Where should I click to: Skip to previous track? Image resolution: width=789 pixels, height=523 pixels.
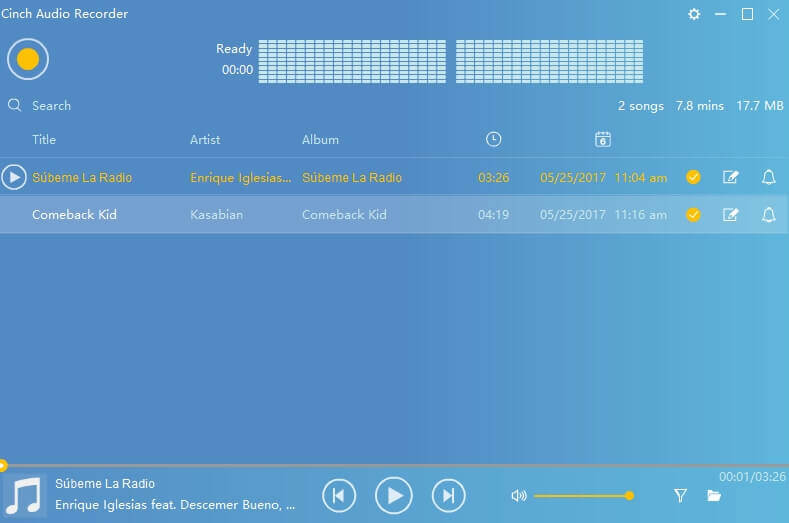click(339, 496)
